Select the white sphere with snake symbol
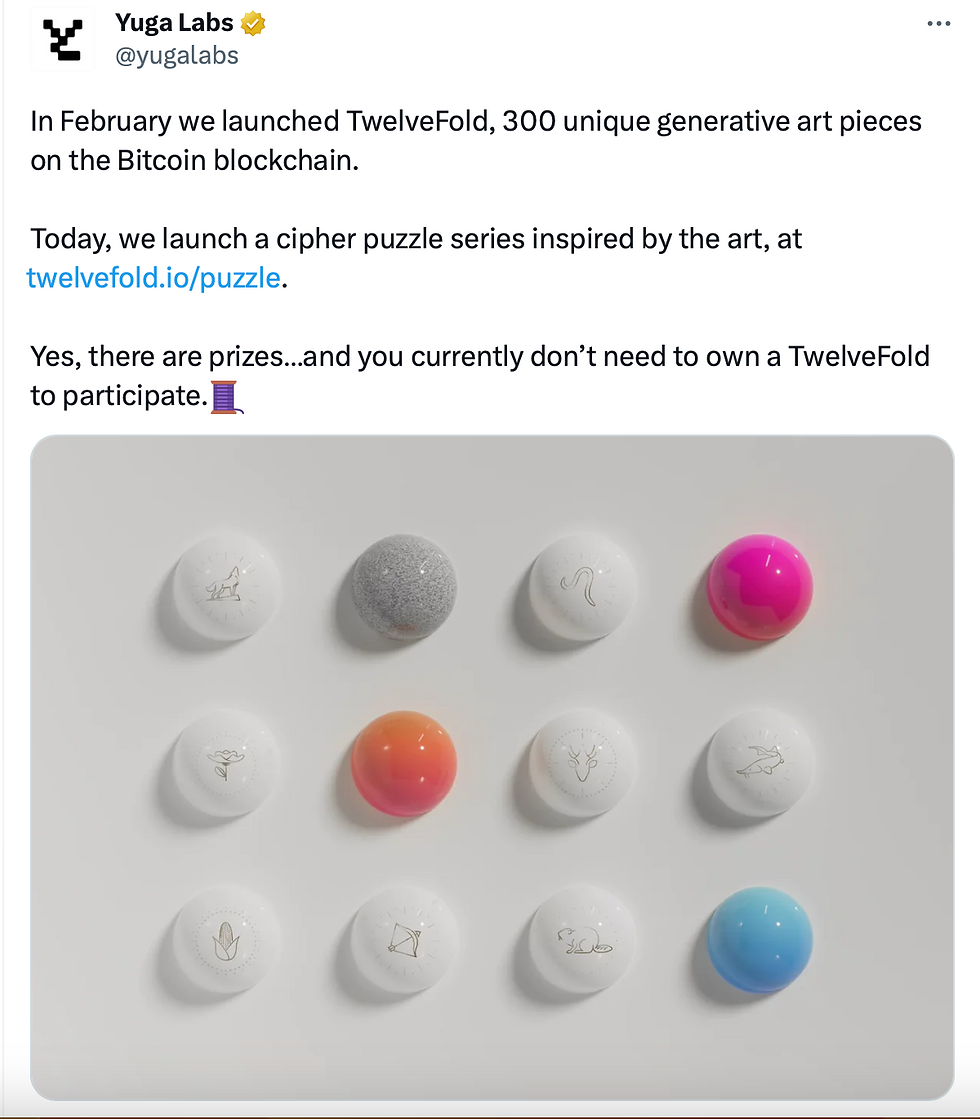 [x=582, y=586]
